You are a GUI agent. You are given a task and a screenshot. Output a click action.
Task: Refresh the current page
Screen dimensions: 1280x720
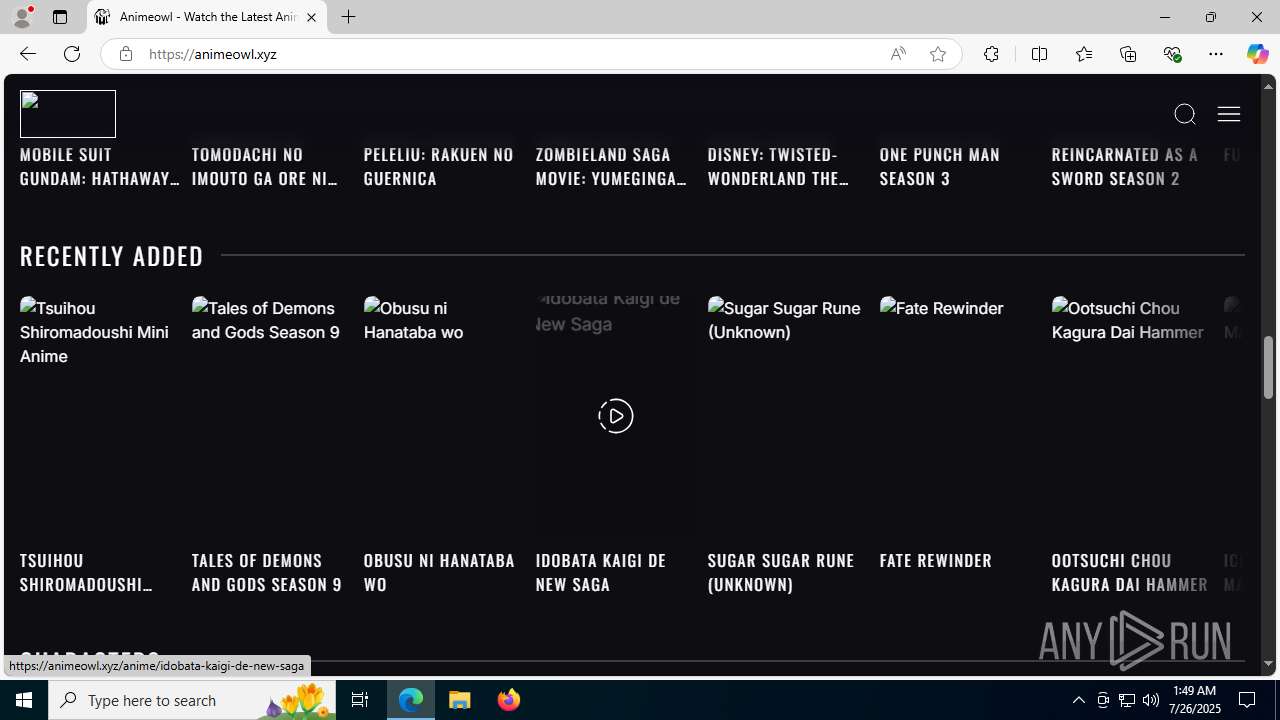pyautogui.click(x=72, y=54)
